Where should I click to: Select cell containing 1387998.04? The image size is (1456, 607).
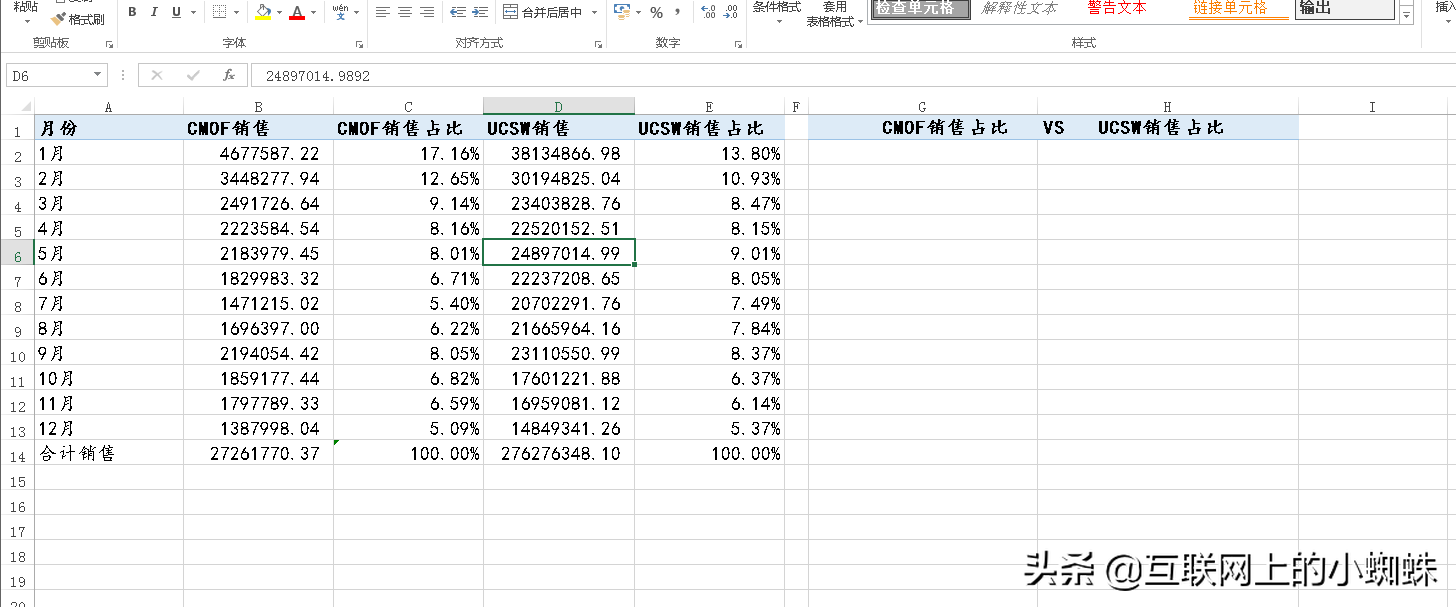[x=258, y=428]
